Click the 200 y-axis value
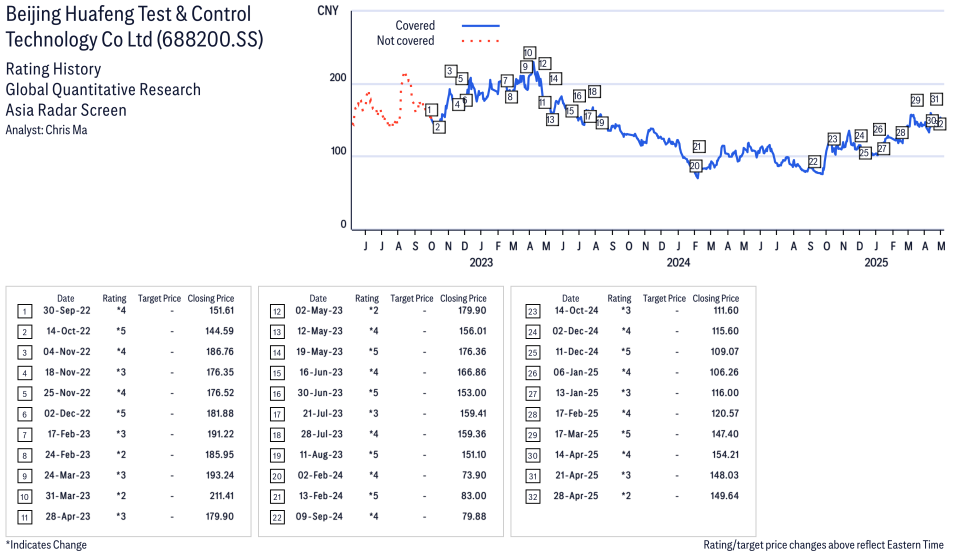The height and width of the screenshot is (551, 955). coord(337,77)
